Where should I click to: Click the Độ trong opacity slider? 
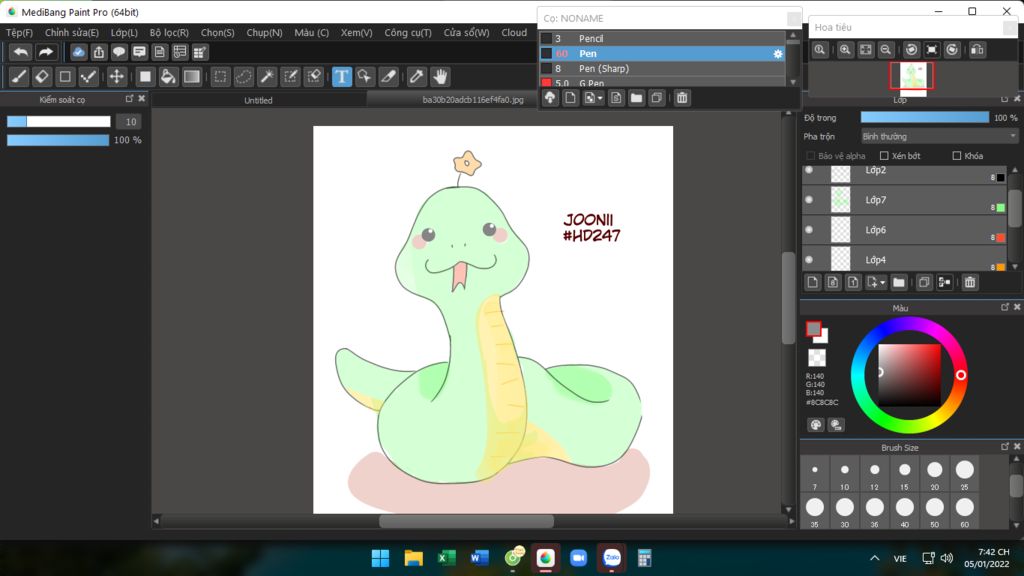[x=925, y=118]
